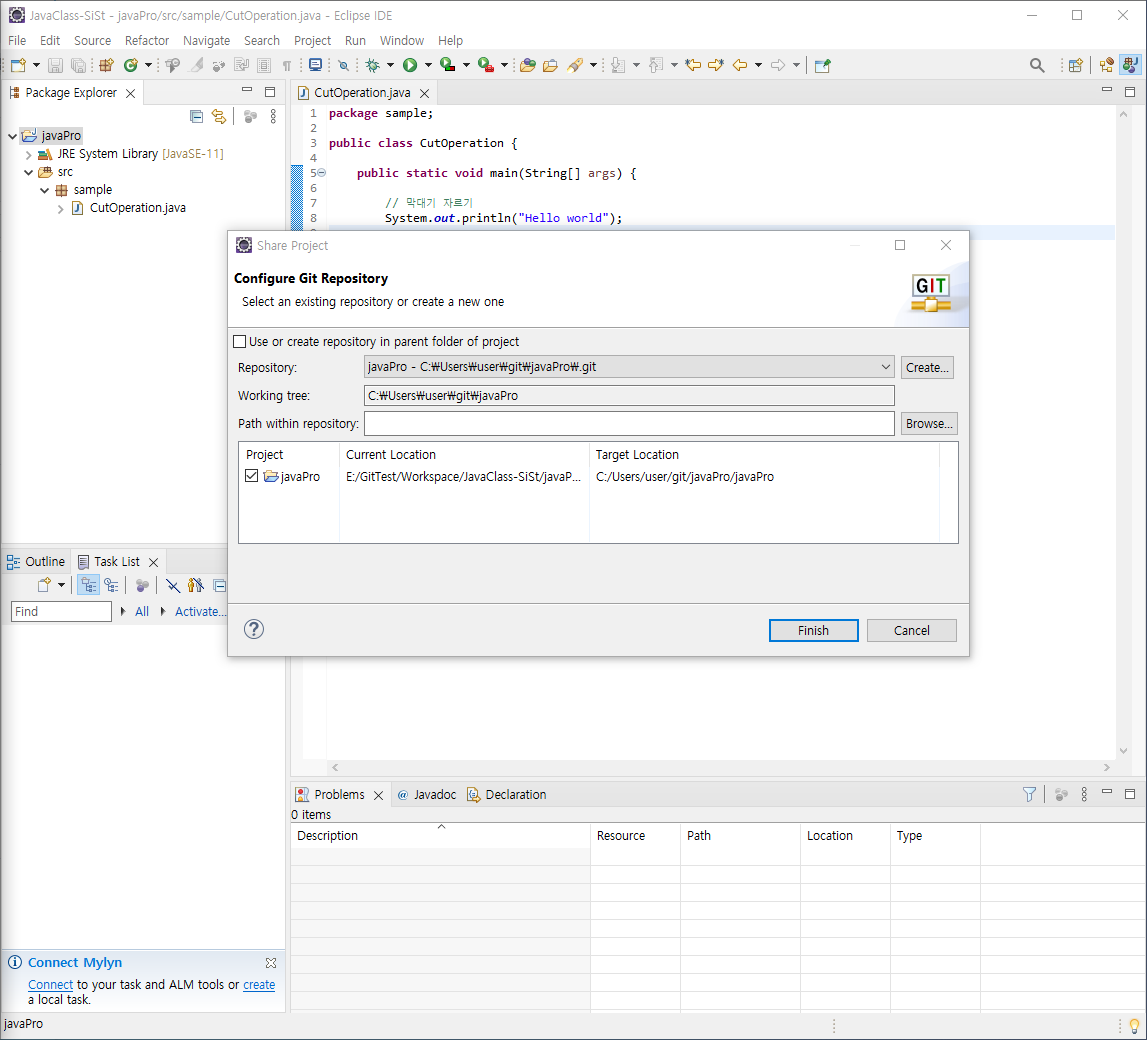This screenshot has width=1147, height=1040.
Task: Click the Open Type toolbar icon
Action: coord(527,65)
